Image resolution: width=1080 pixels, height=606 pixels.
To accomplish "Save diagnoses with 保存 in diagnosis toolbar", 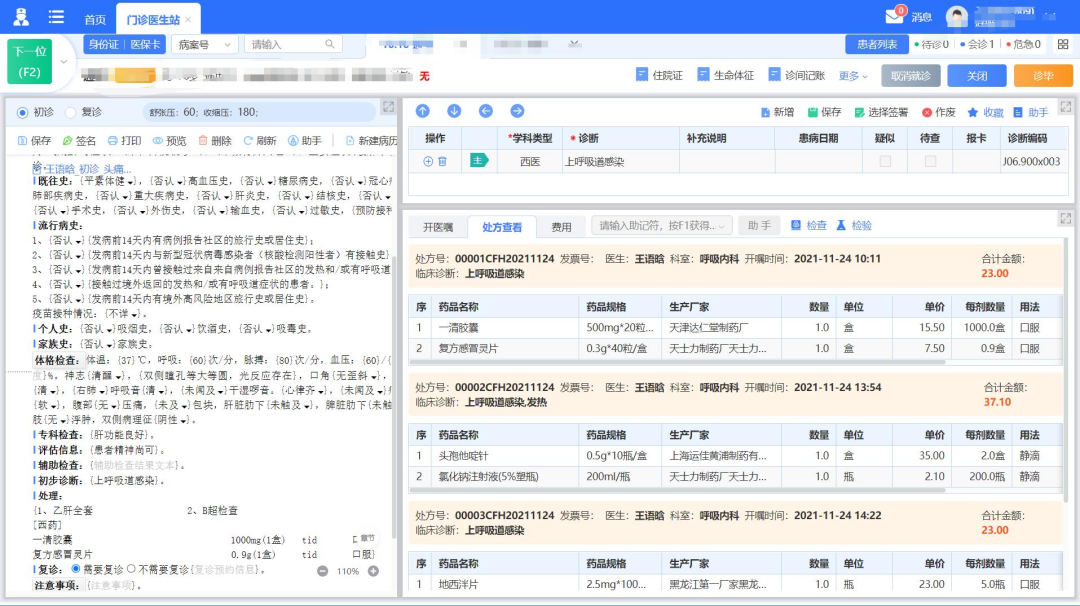I will coord(824,112).
